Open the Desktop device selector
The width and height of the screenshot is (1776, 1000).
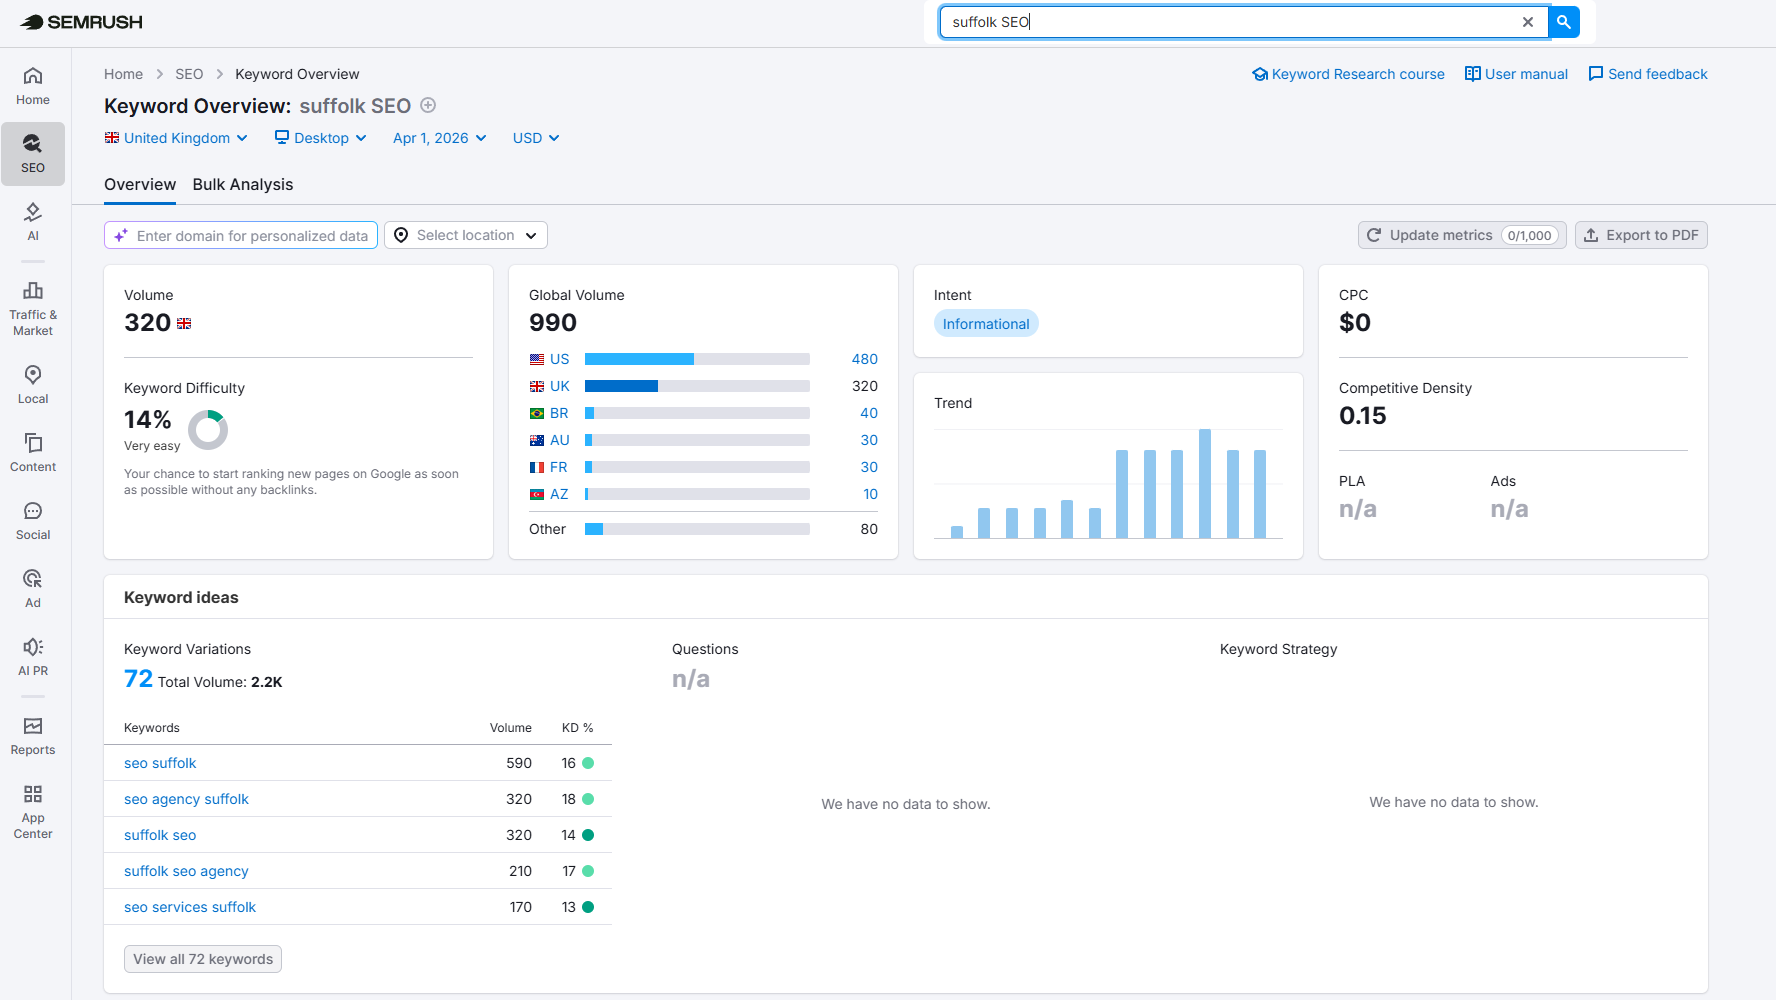click(320, 138)
